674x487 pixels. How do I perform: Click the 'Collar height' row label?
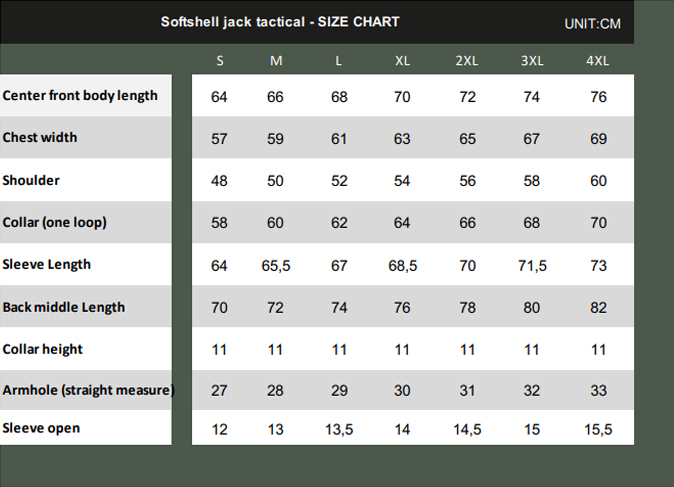coord(43,349)
